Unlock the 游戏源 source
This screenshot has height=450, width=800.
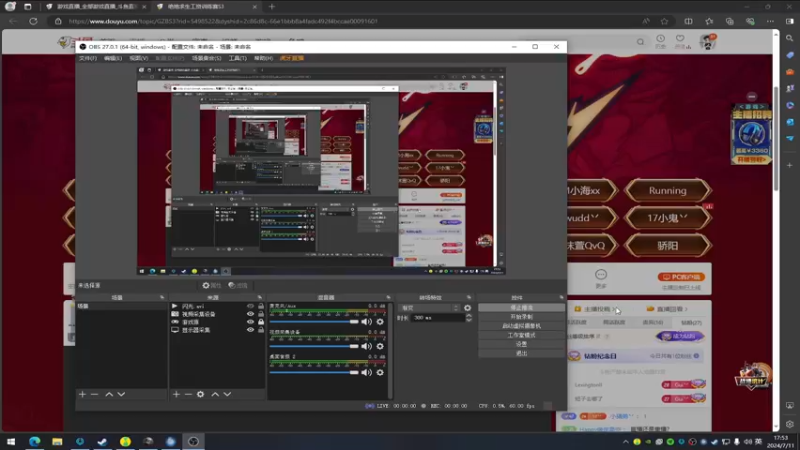pos(261,322)
